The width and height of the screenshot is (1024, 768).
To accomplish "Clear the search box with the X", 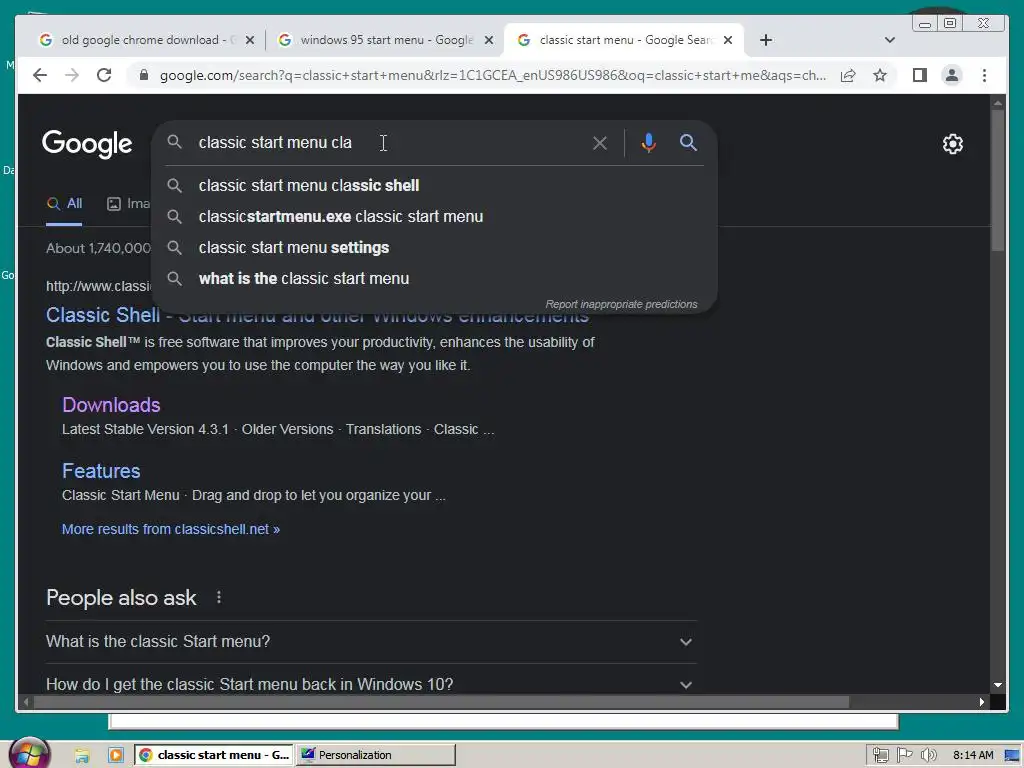I will coord(600,143).
